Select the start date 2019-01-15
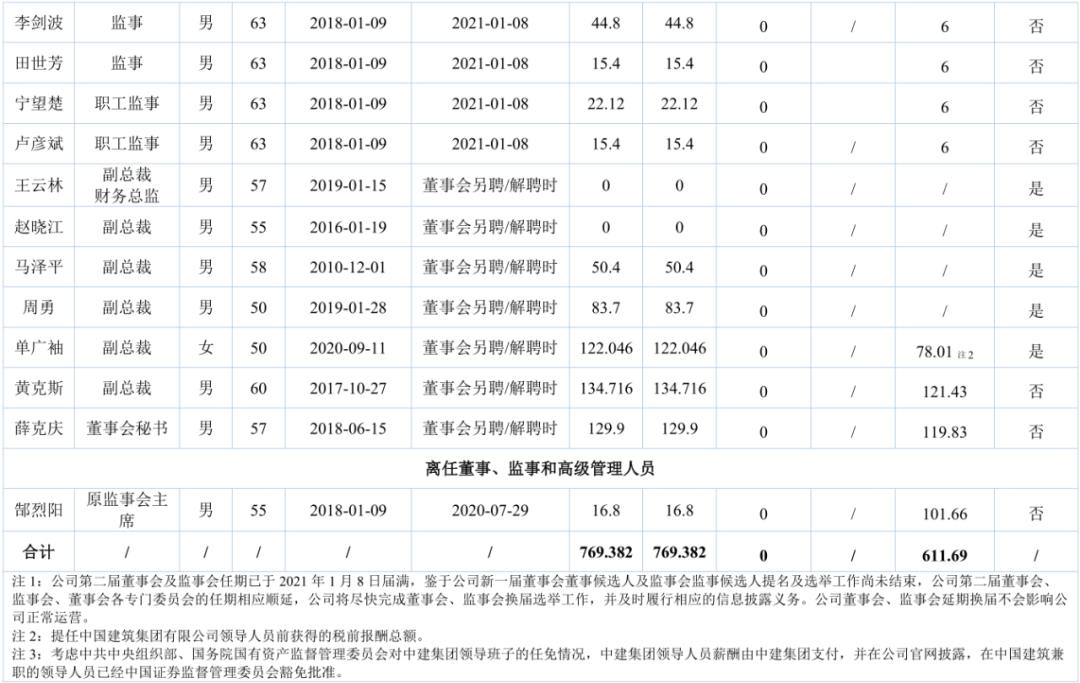Viewport: 1080px width, 683px height. click(x=348, y=186)
